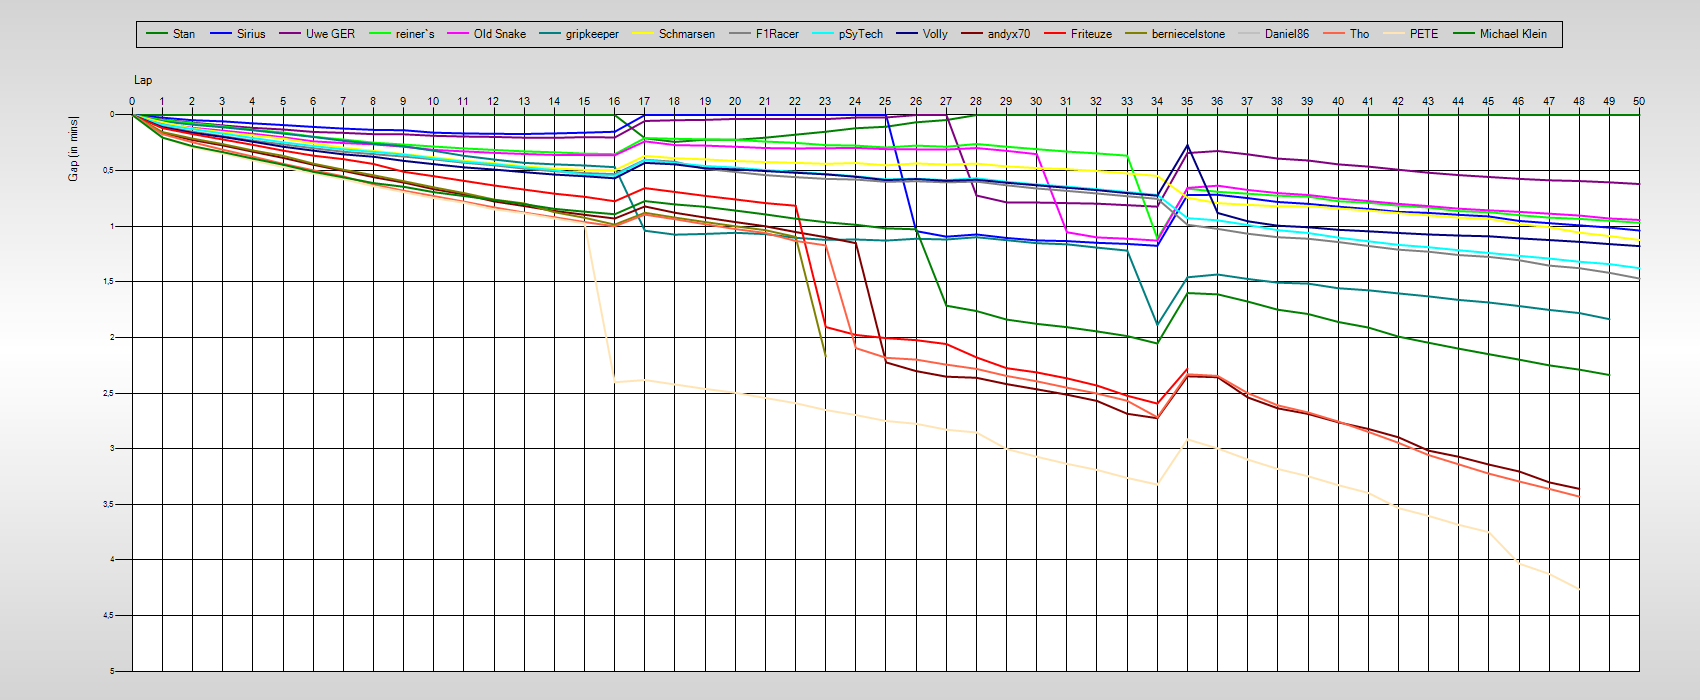Click lap number 23 on the lap axis

(825, 101)
